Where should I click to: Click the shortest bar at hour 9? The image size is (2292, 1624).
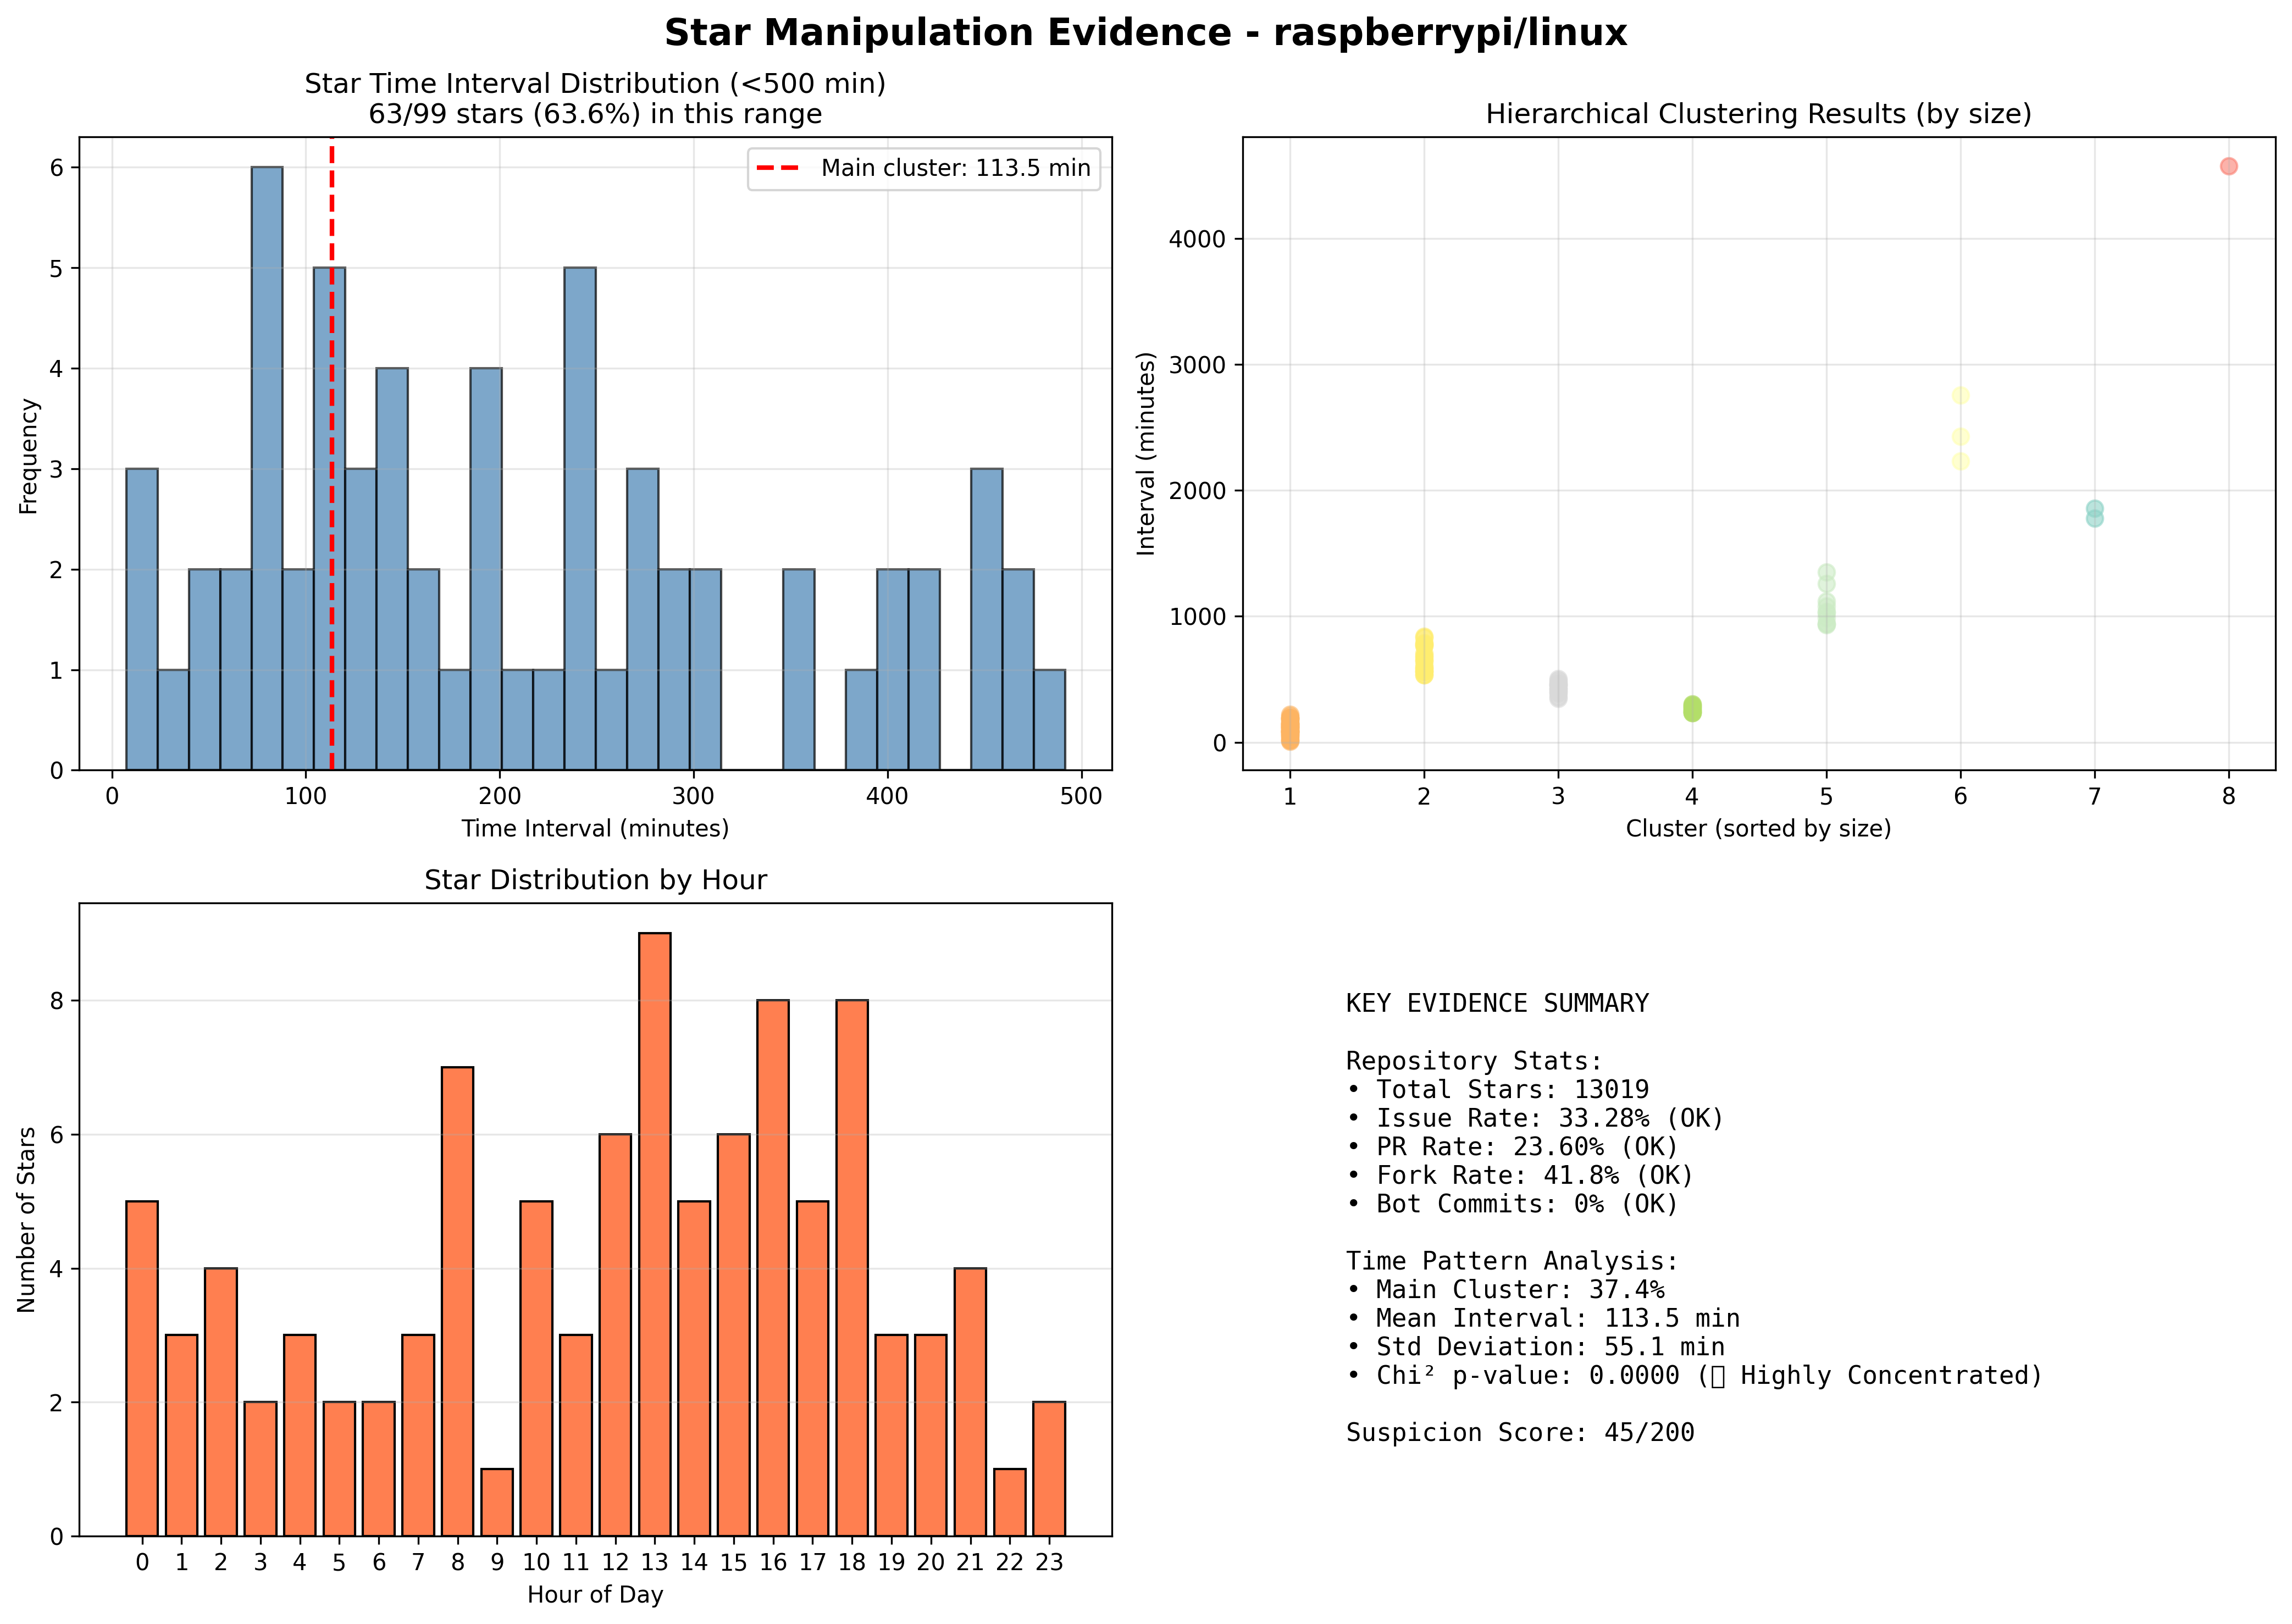click(497, 1502)
